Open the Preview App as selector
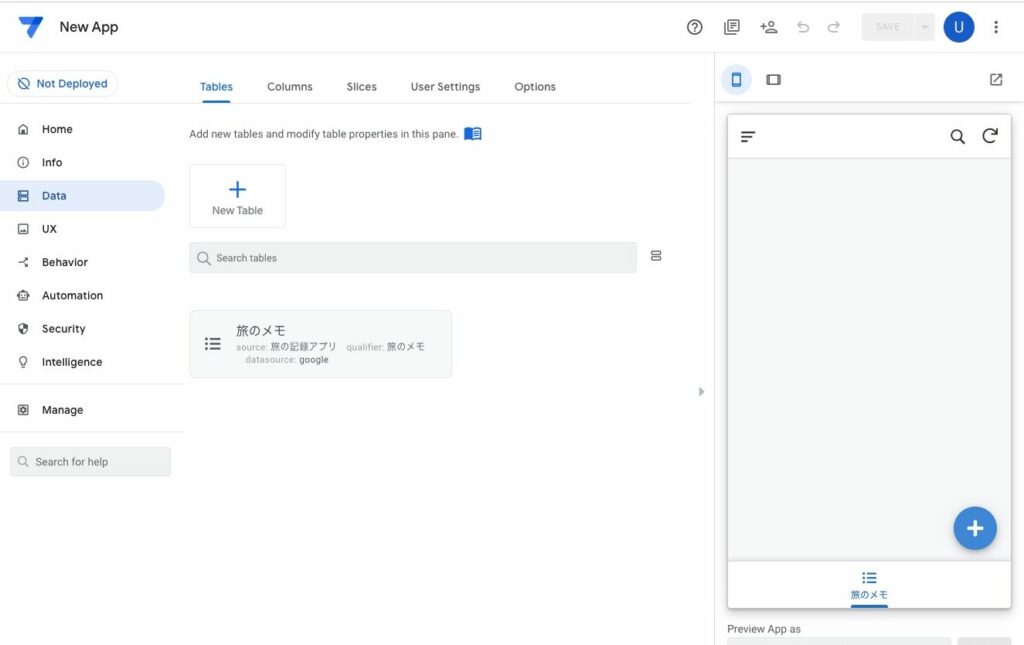The image size is (1024, 645). [838, 641]
